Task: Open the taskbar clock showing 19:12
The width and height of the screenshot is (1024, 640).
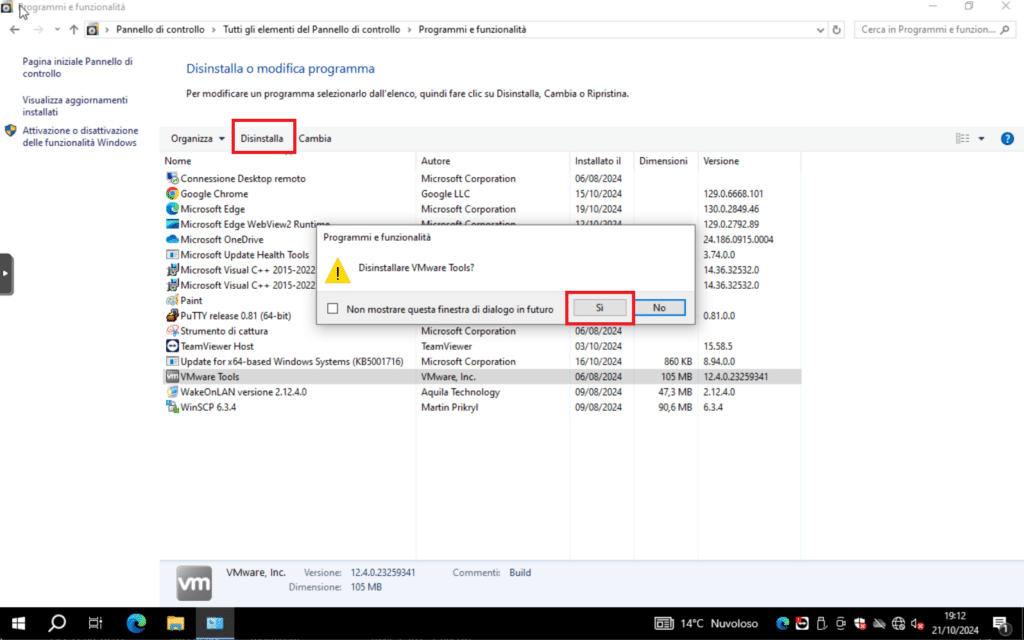Action: tap(955, 623)
